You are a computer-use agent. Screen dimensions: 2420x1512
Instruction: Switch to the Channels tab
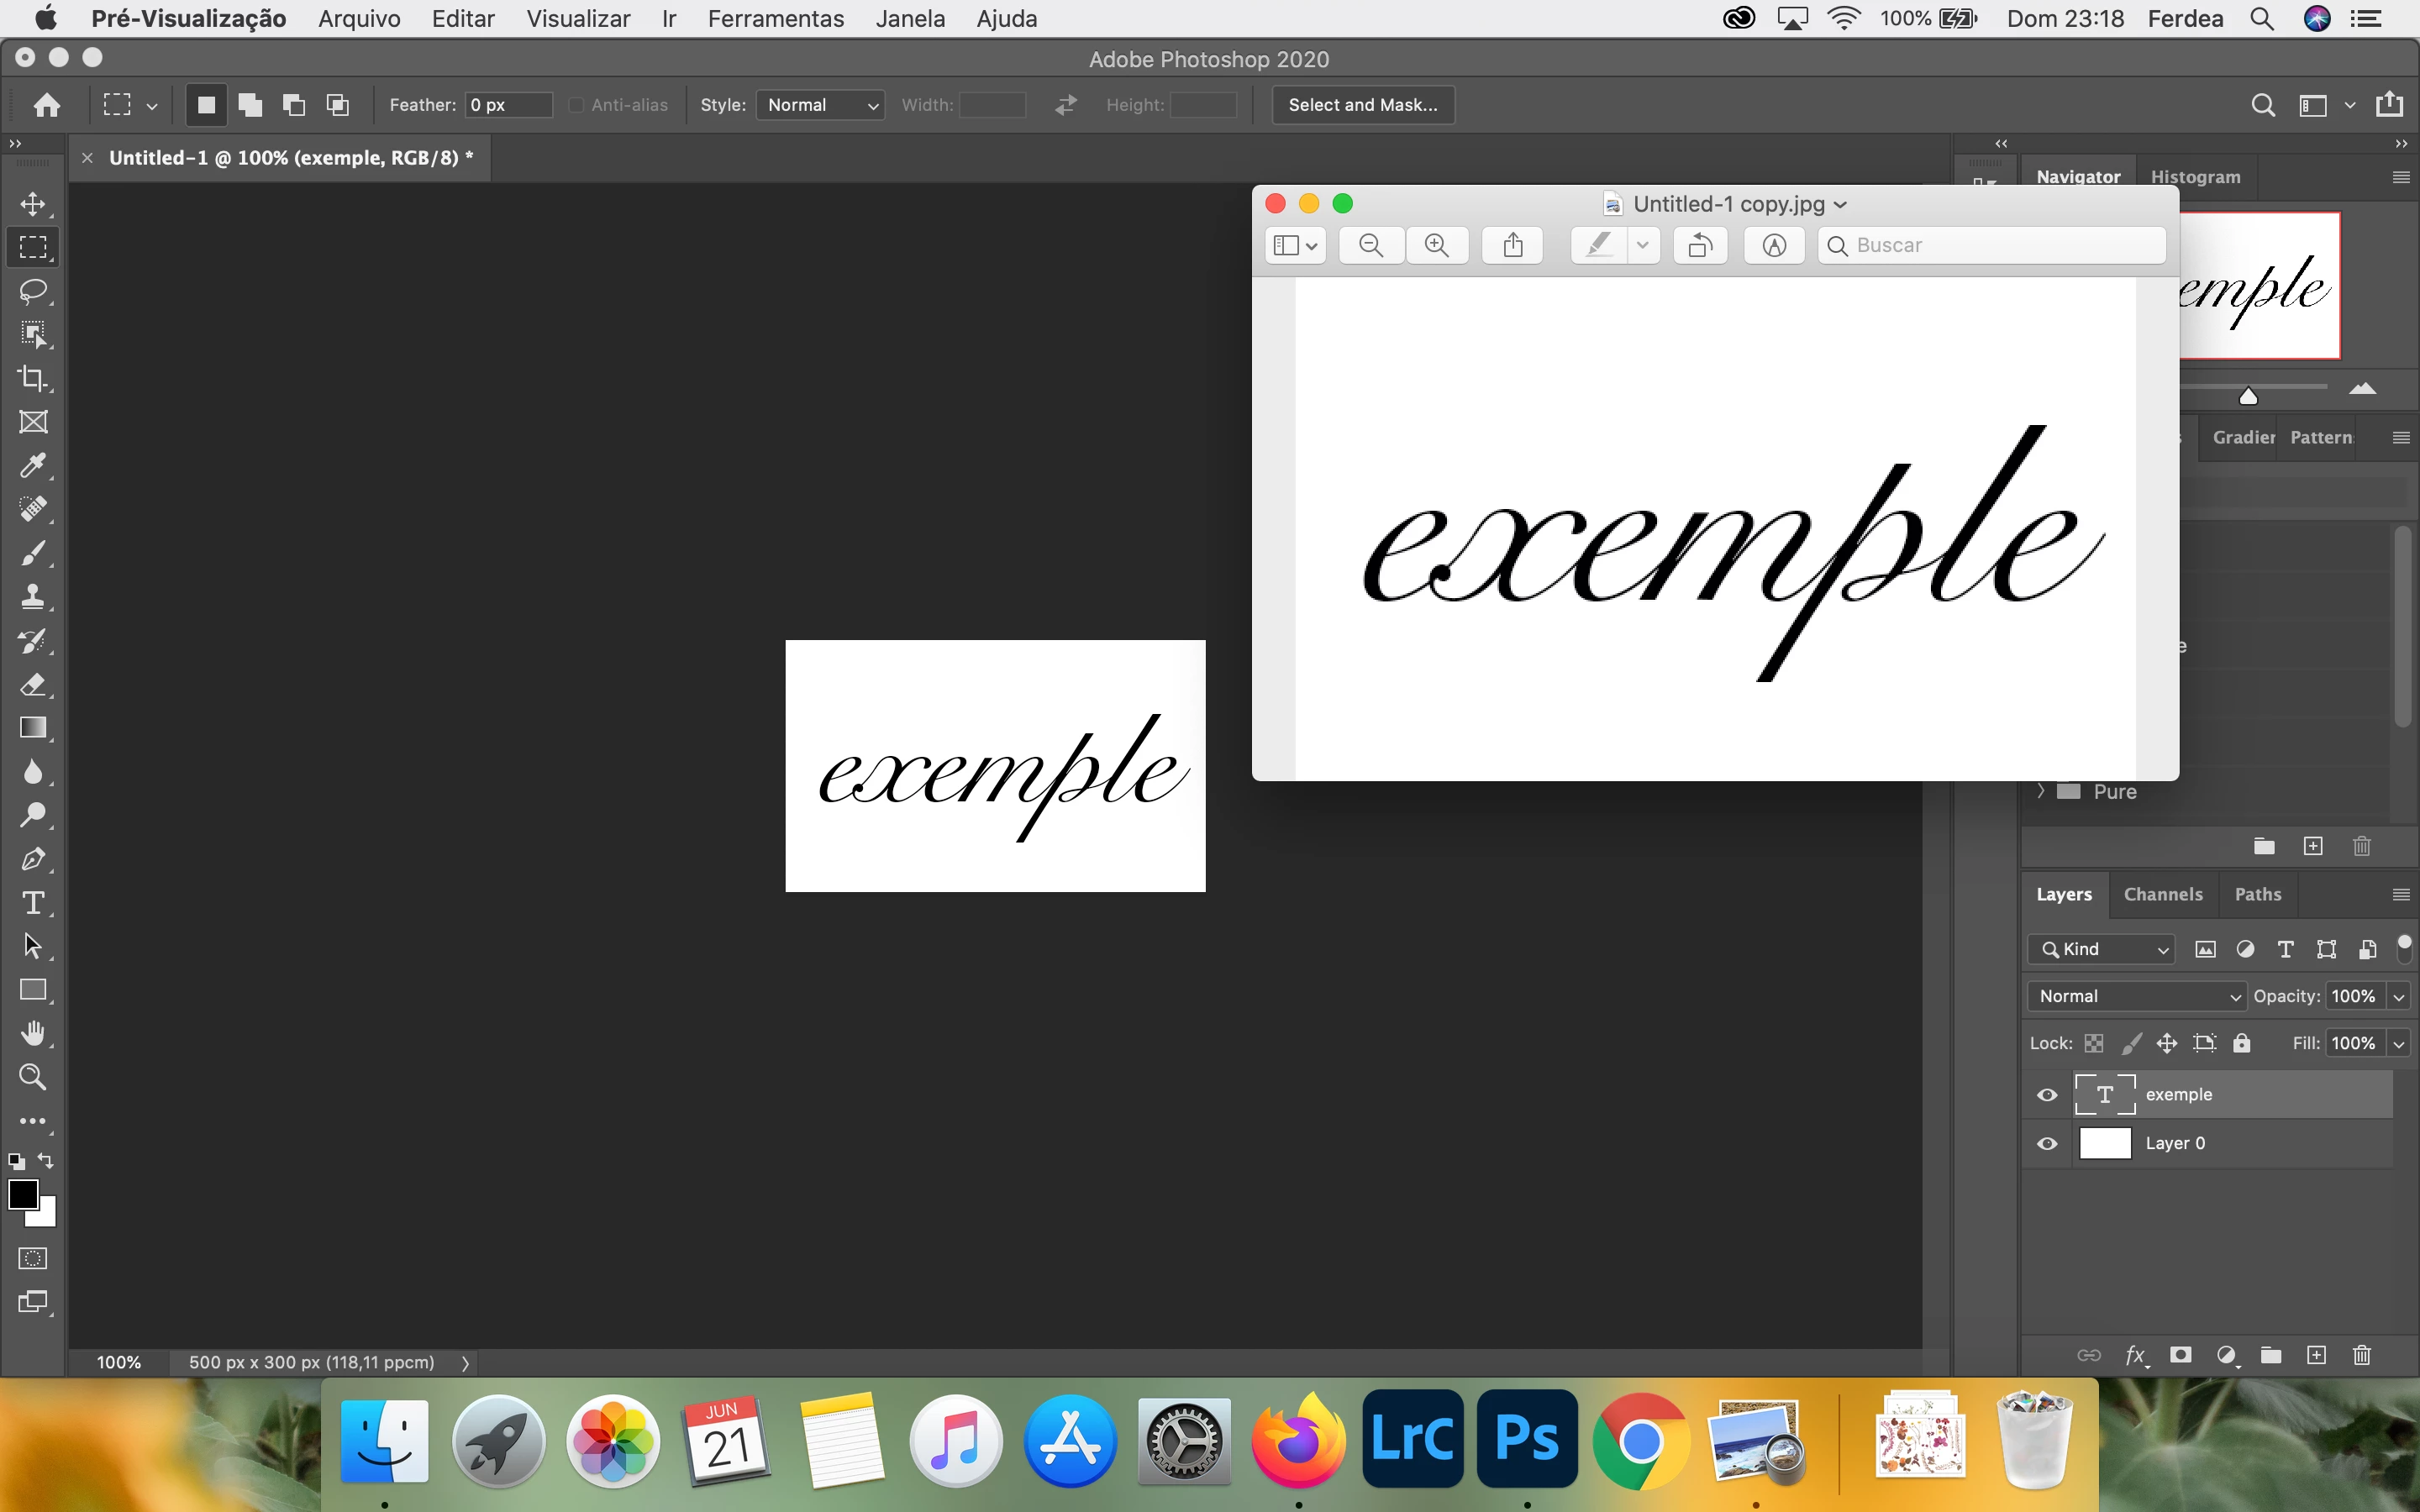pos(2162,894)
